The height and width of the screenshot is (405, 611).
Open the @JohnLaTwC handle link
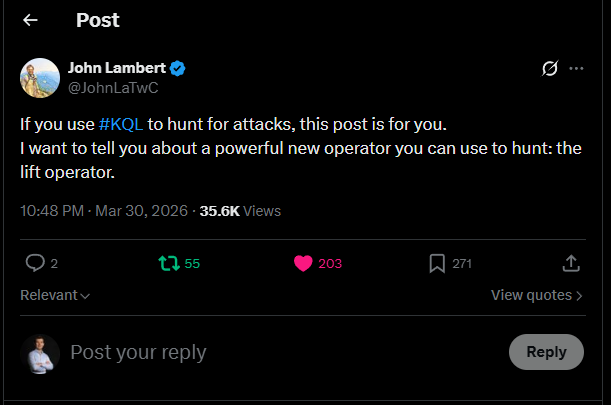[113, 88]
